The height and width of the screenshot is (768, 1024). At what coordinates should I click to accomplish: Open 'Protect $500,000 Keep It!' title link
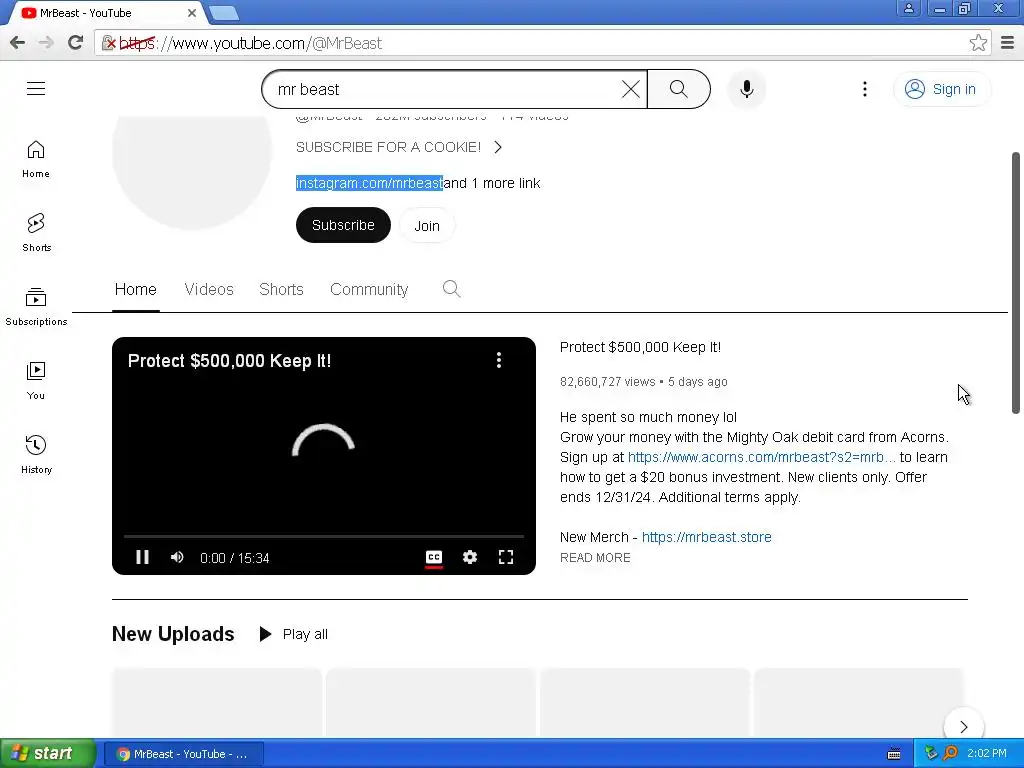[x=641, y=347]
